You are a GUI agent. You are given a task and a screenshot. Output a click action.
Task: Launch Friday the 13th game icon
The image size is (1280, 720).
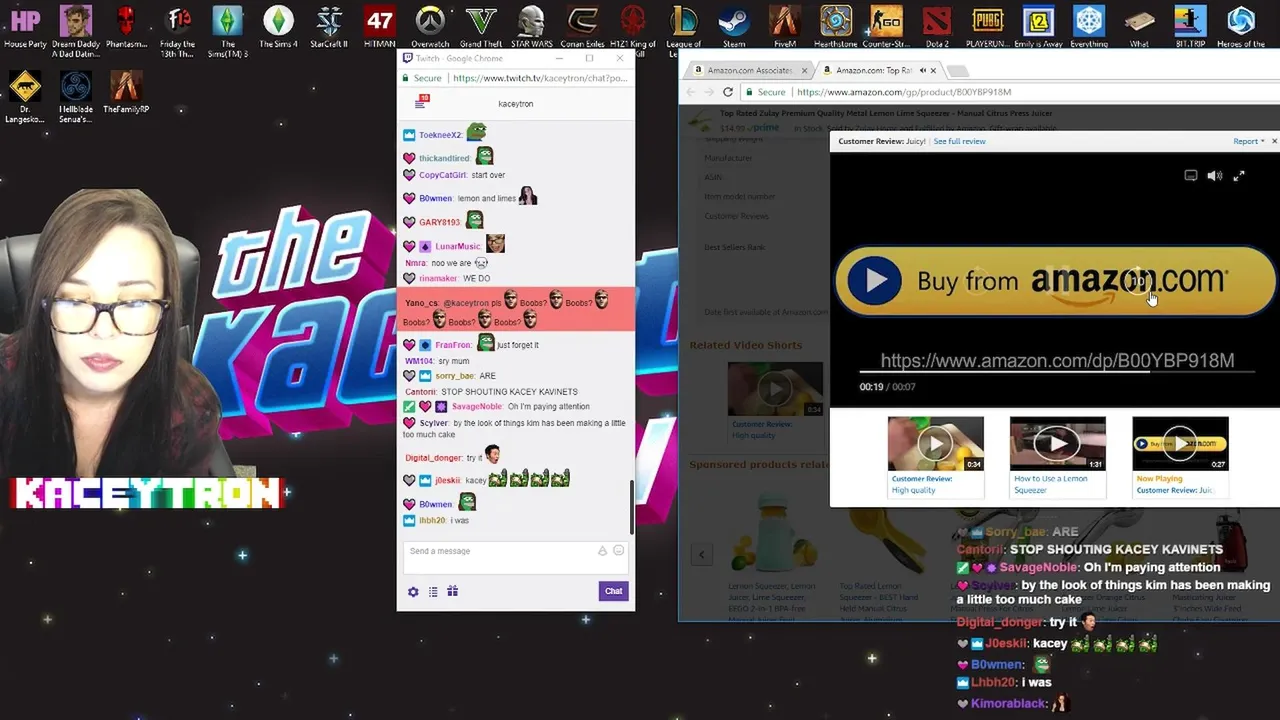tap(178, 26)
